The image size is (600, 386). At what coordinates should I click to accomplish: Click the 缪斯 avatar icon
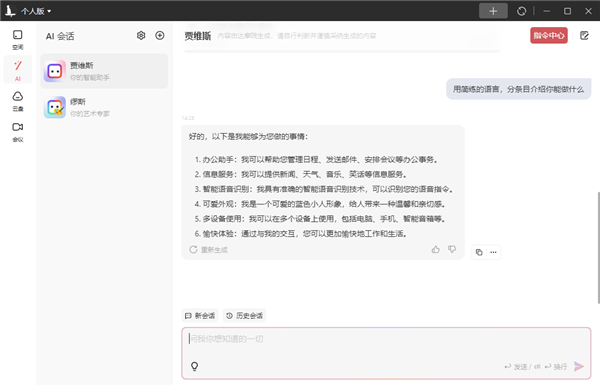point(55,107)
